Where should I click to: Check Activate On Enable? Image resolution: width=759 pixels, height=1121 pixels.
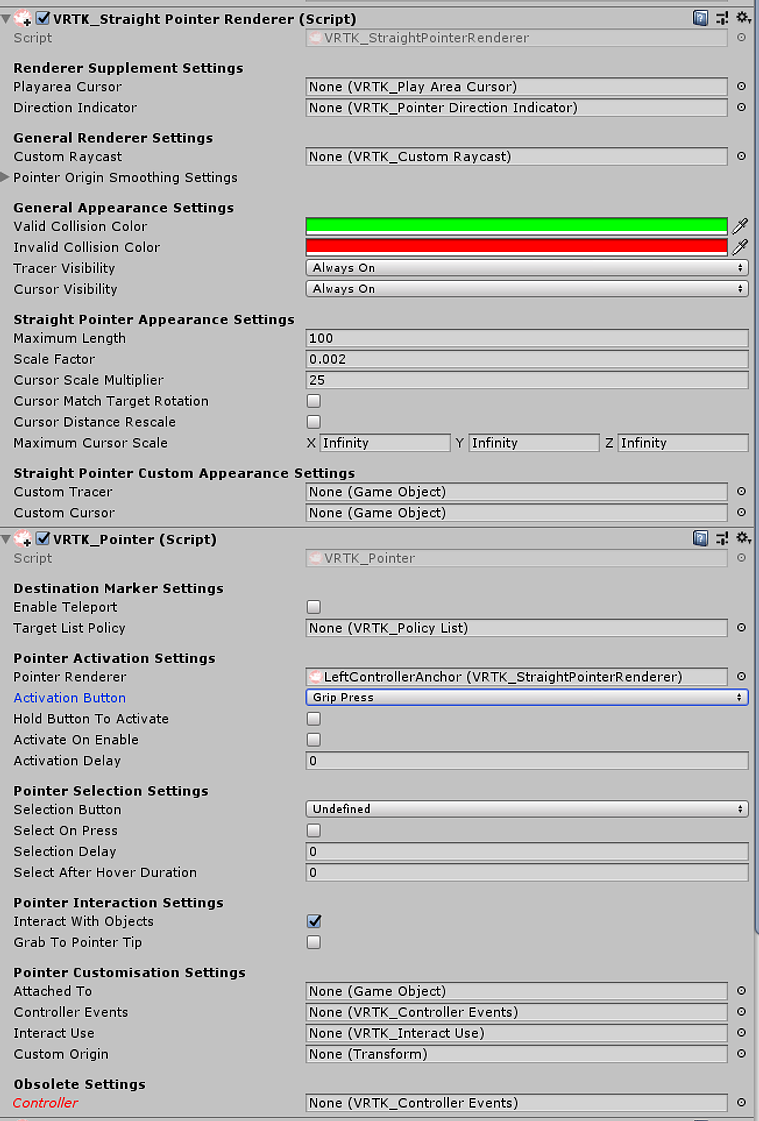[314, 739]
